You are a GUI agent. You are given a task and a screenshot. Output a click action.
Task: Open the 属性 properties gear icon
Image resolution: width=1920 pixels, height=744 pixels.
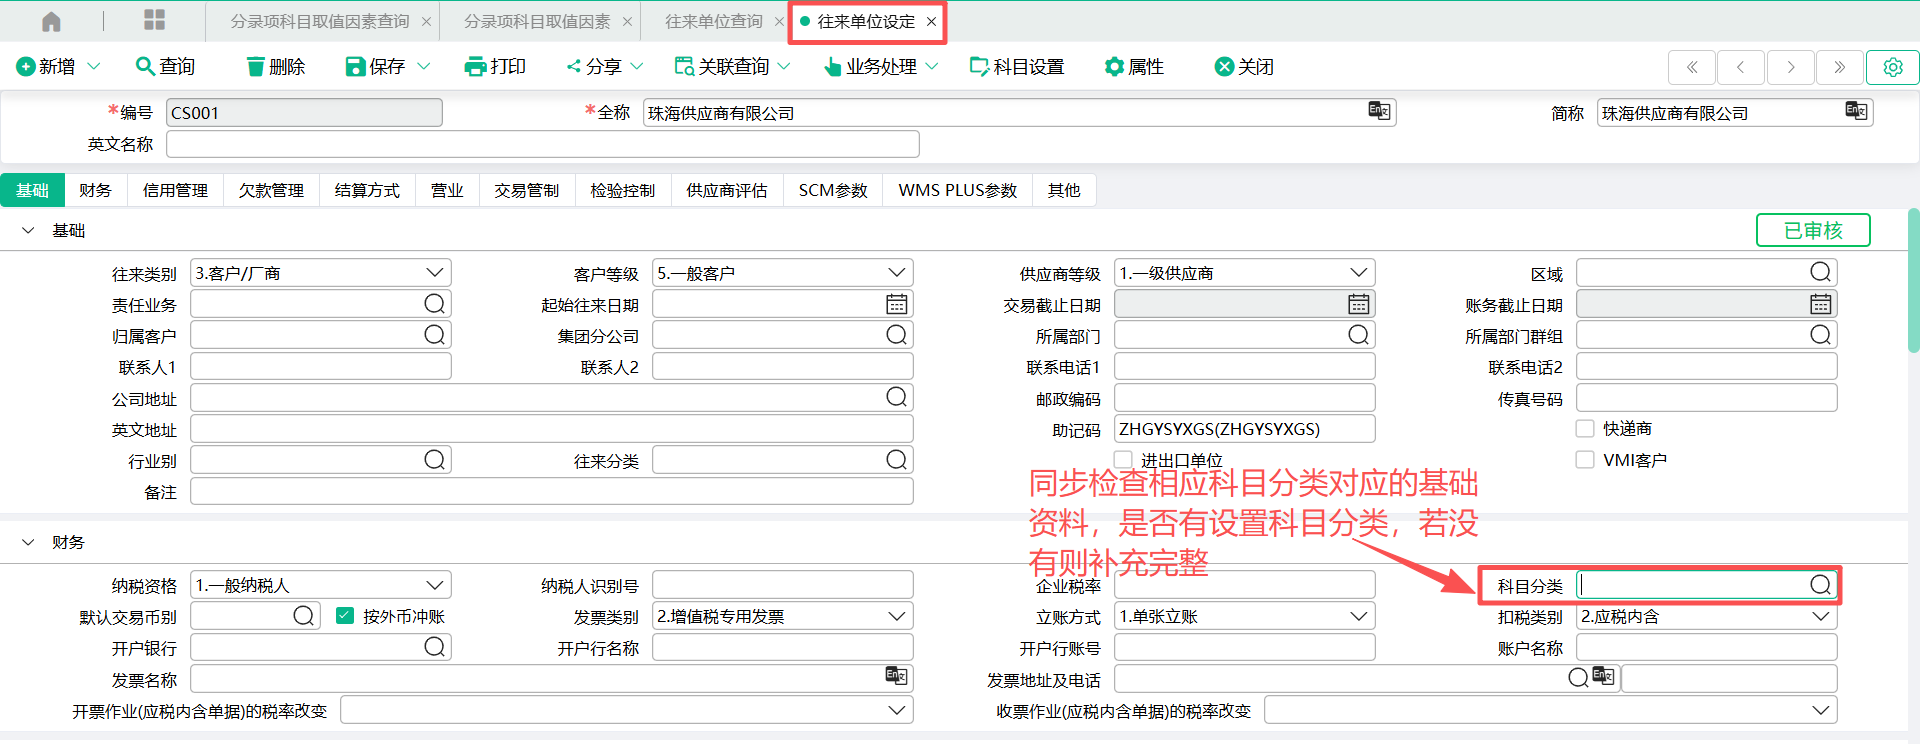(1113, 67)
